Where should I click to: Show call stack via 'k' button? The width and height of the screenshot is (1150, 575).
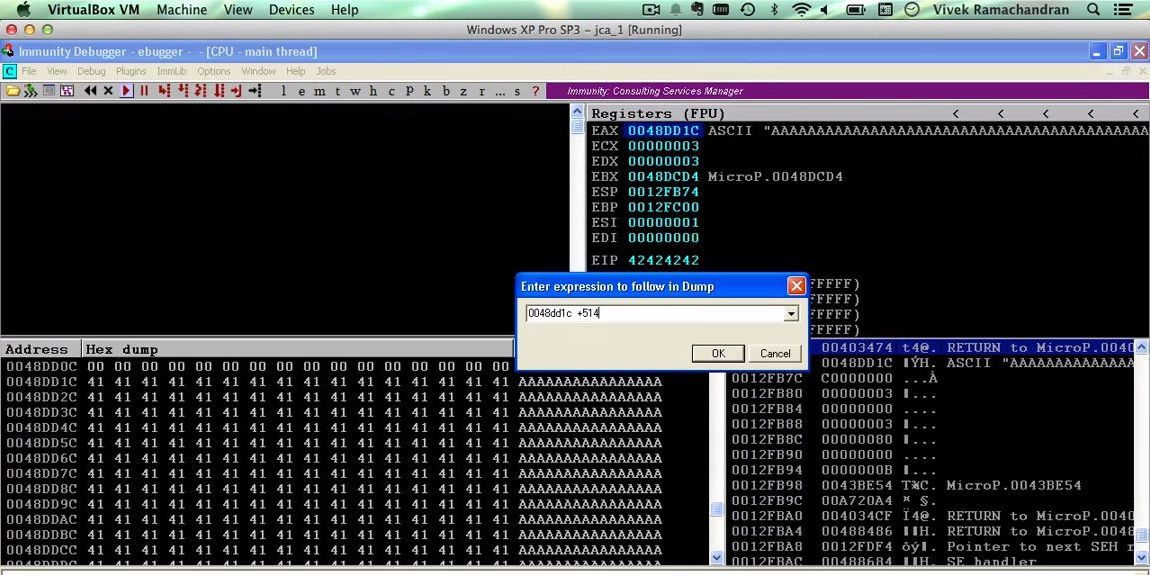427,91
